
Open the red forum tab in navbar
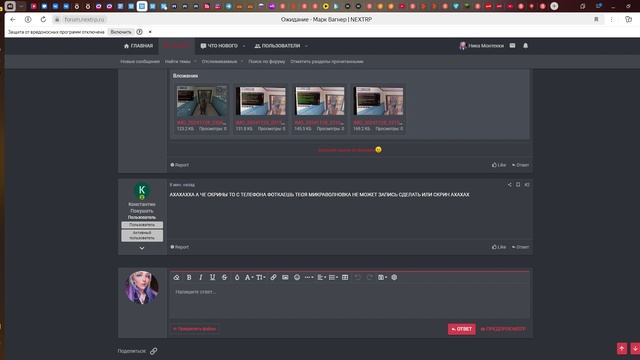pyautogui.click(x=177, y=46)
